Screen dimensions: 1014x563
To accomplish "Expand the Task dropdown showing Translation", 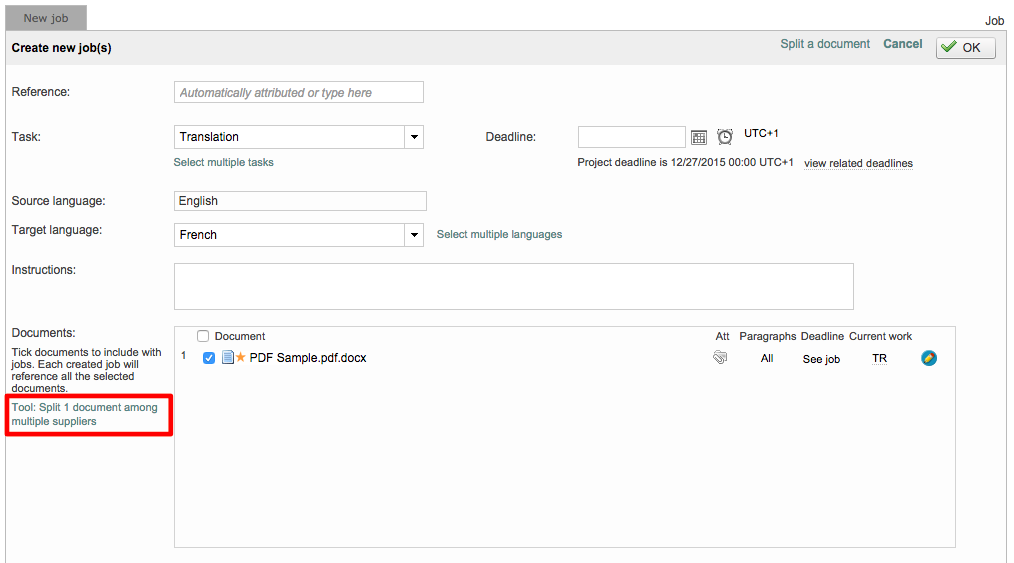I will click(x=413, y=137).
